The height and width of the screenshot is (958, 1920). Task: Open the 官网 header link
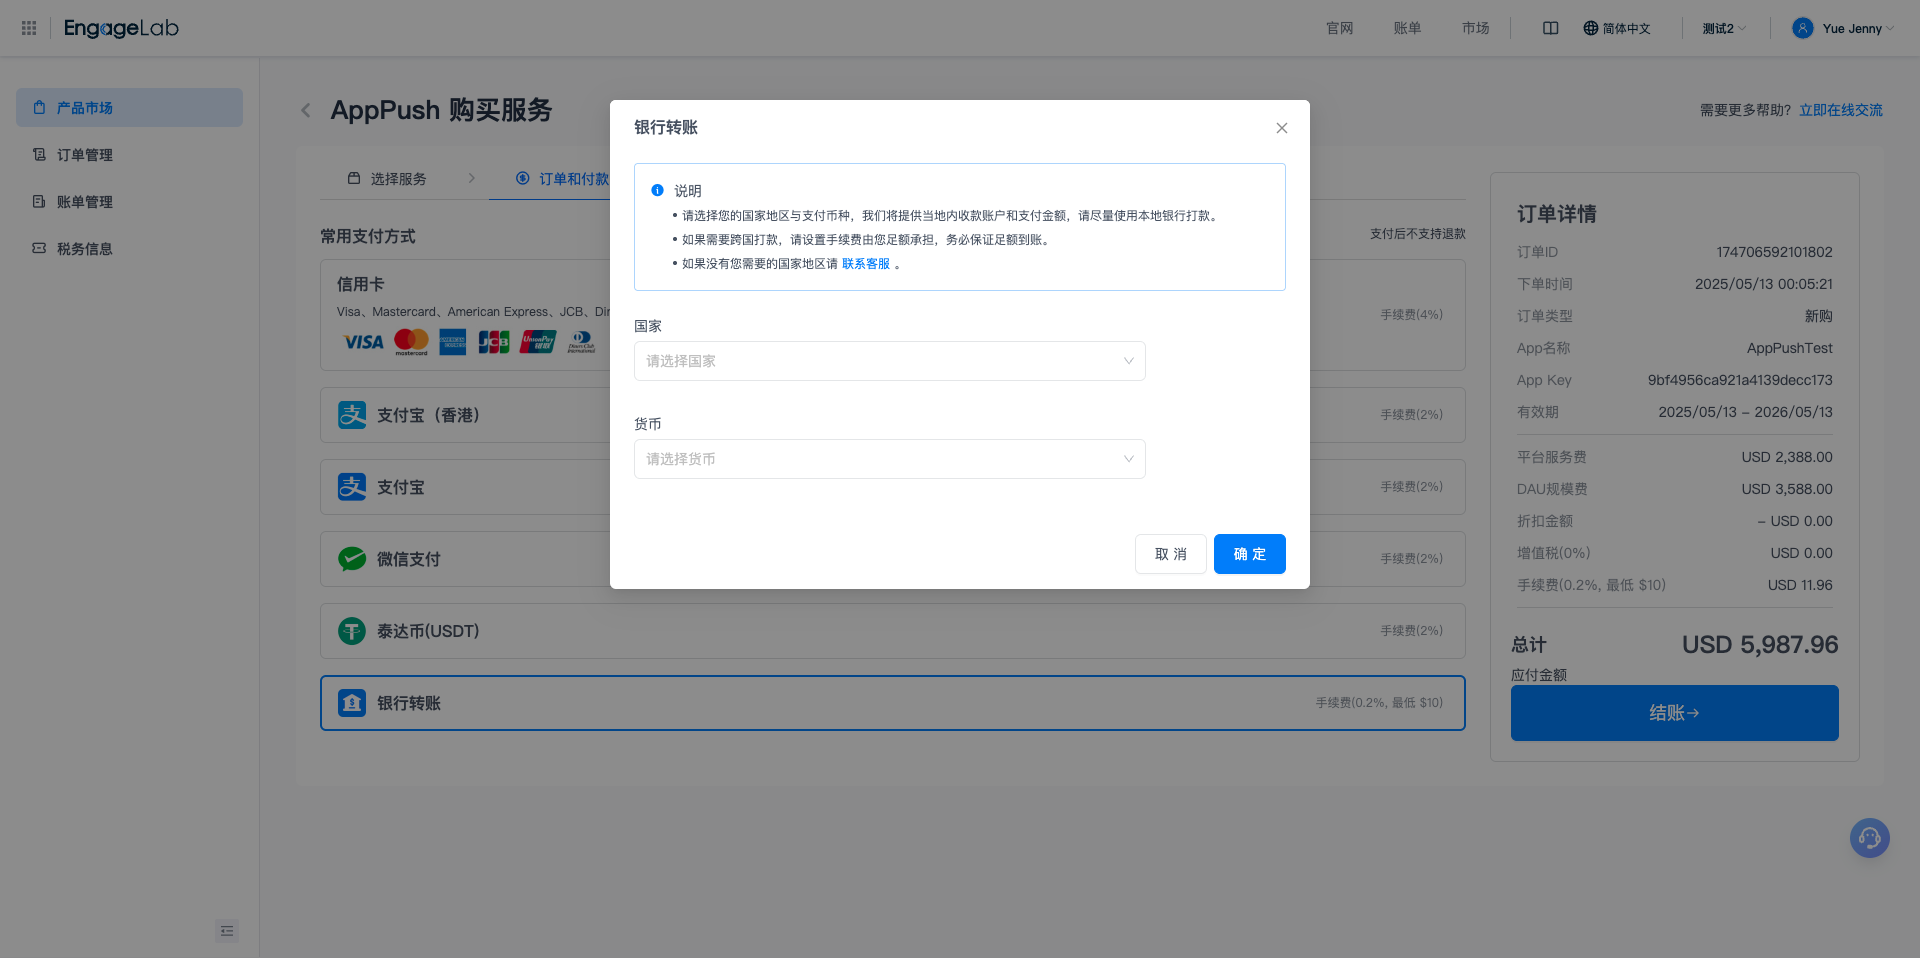pyautogui.click(x=1340, y=28)
